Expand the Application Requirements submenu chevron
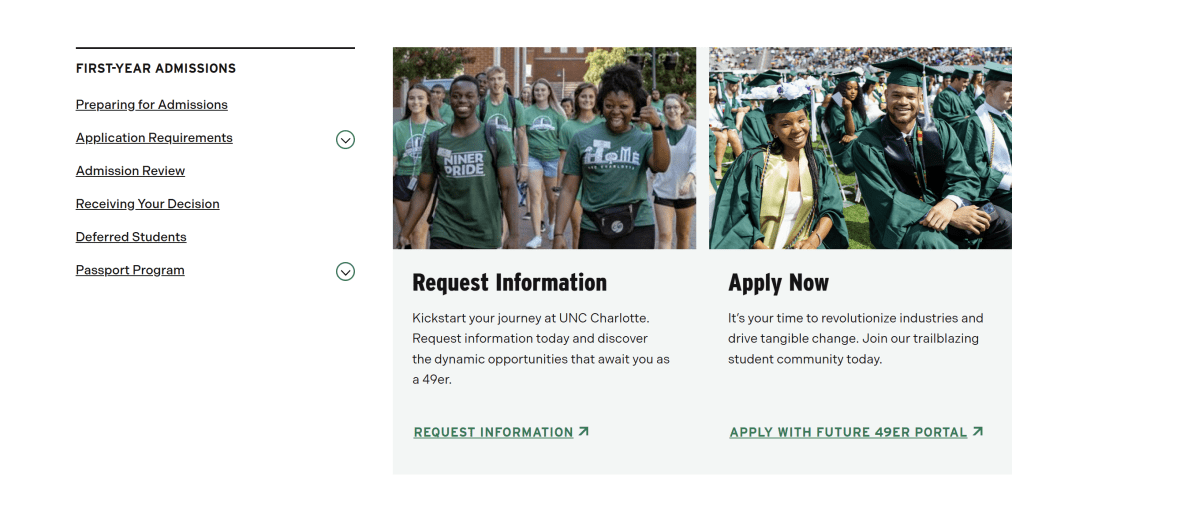The image size is (1180, 509). click(x=345, y=140)
